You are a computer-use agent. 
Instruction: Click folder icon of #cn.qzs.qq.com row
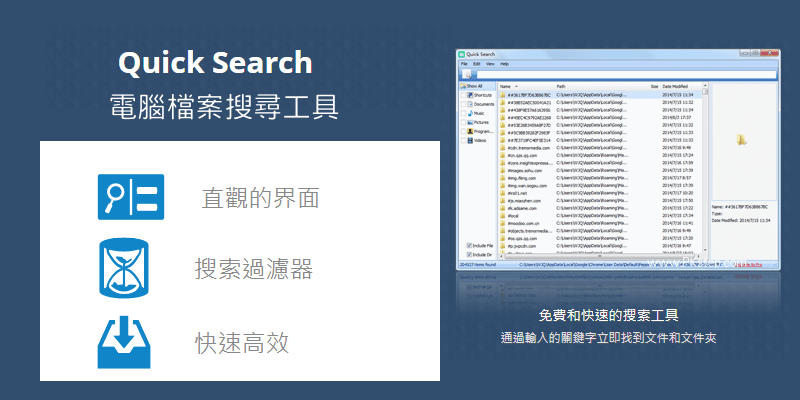click(503, 155)
